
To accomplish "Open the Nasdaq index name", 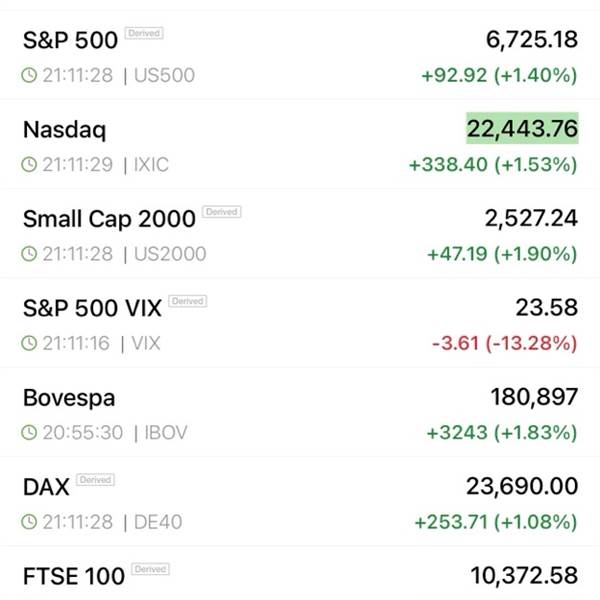I will (64, 130).
